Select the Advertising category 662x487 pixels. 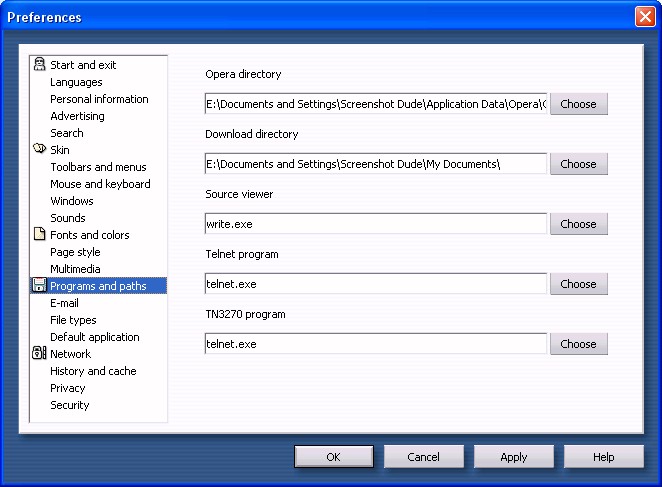(77, 116)
